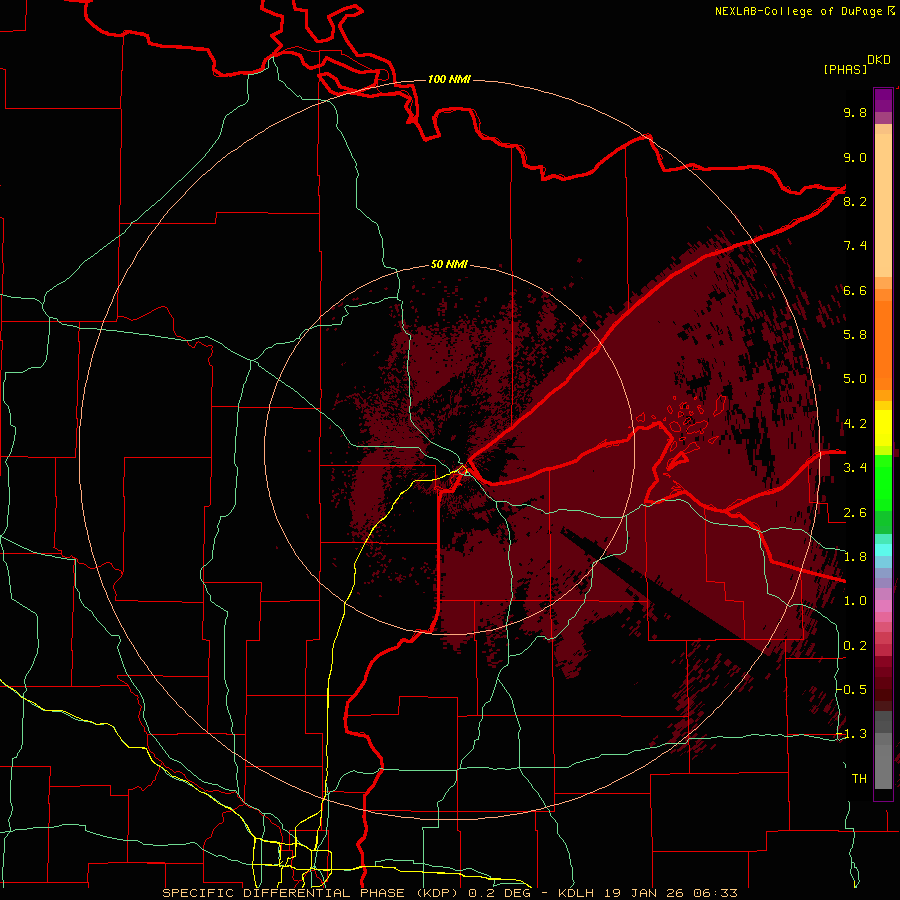Click the 7.4 scale value

click(855, 246)
